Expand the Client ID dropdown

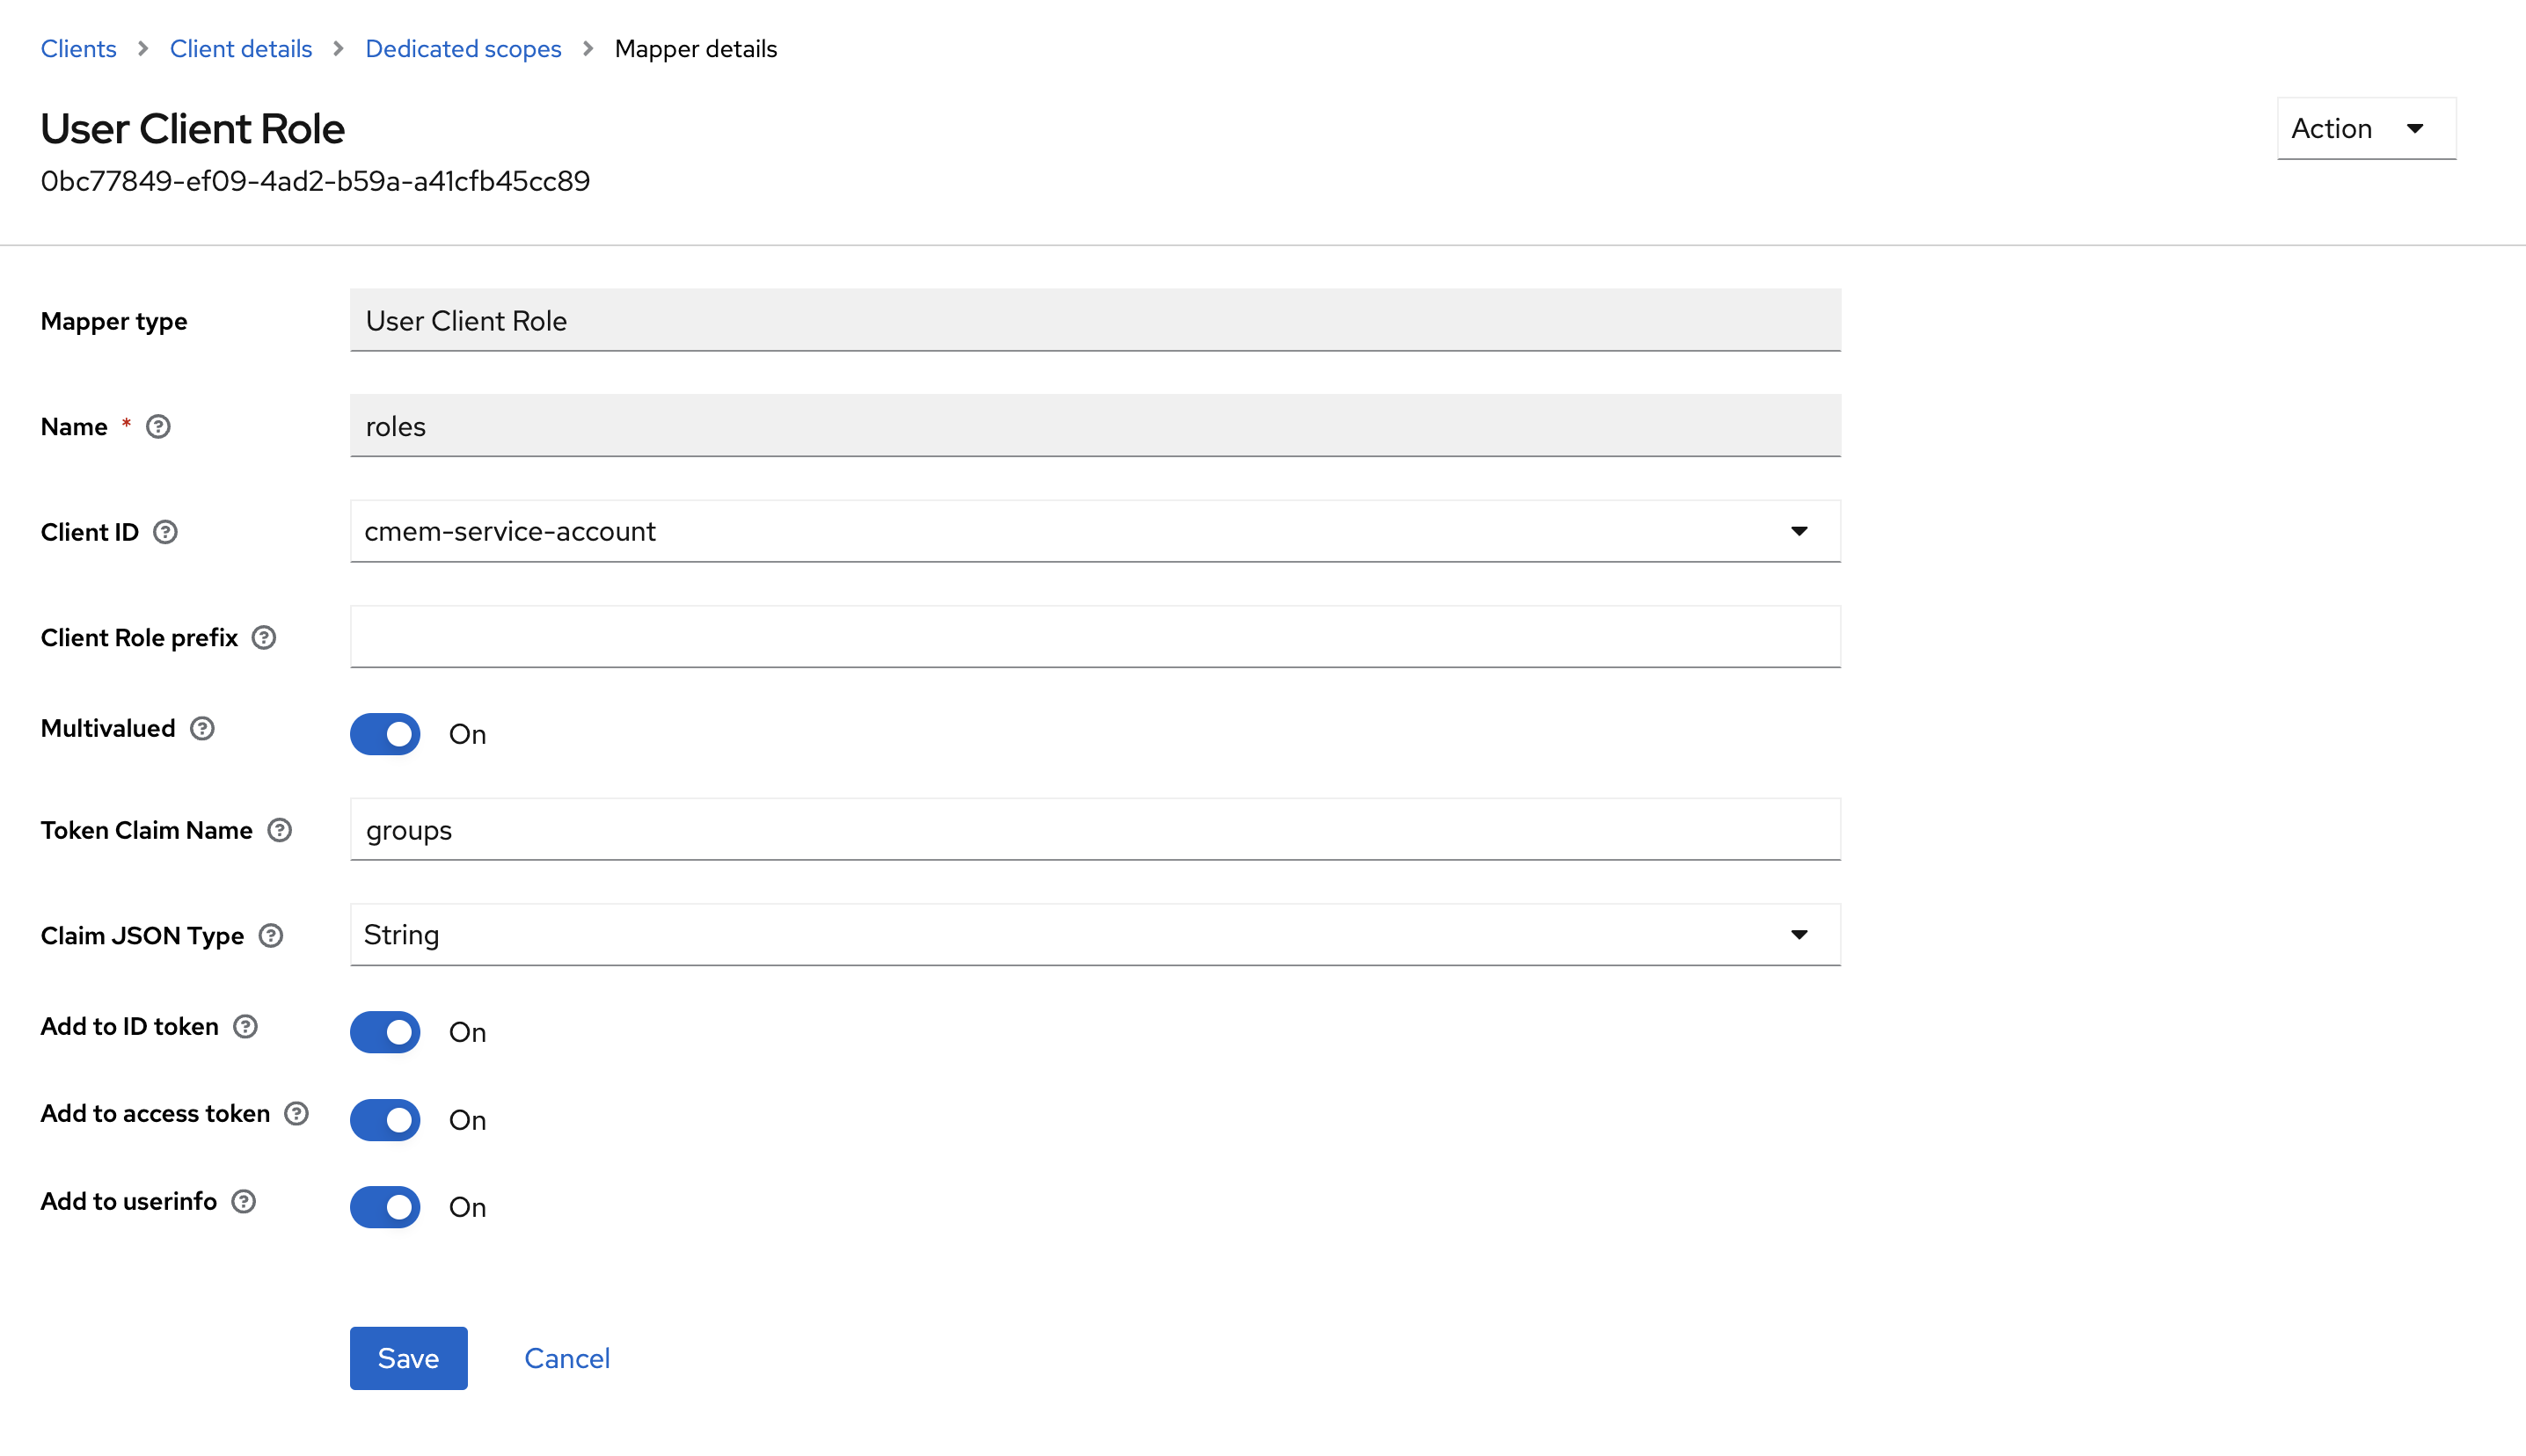point(1799,531)
